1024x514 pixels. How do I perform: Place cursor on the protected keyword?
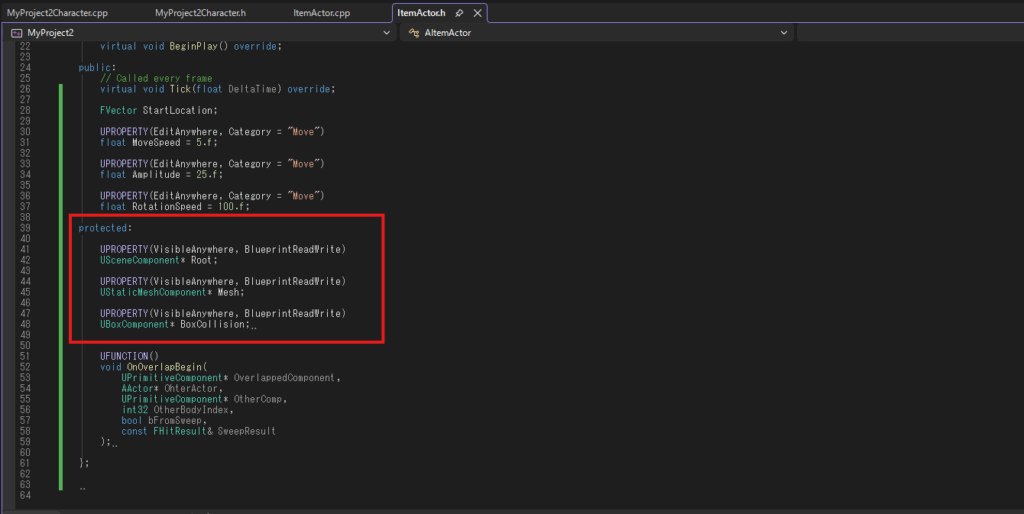point(103,228)
